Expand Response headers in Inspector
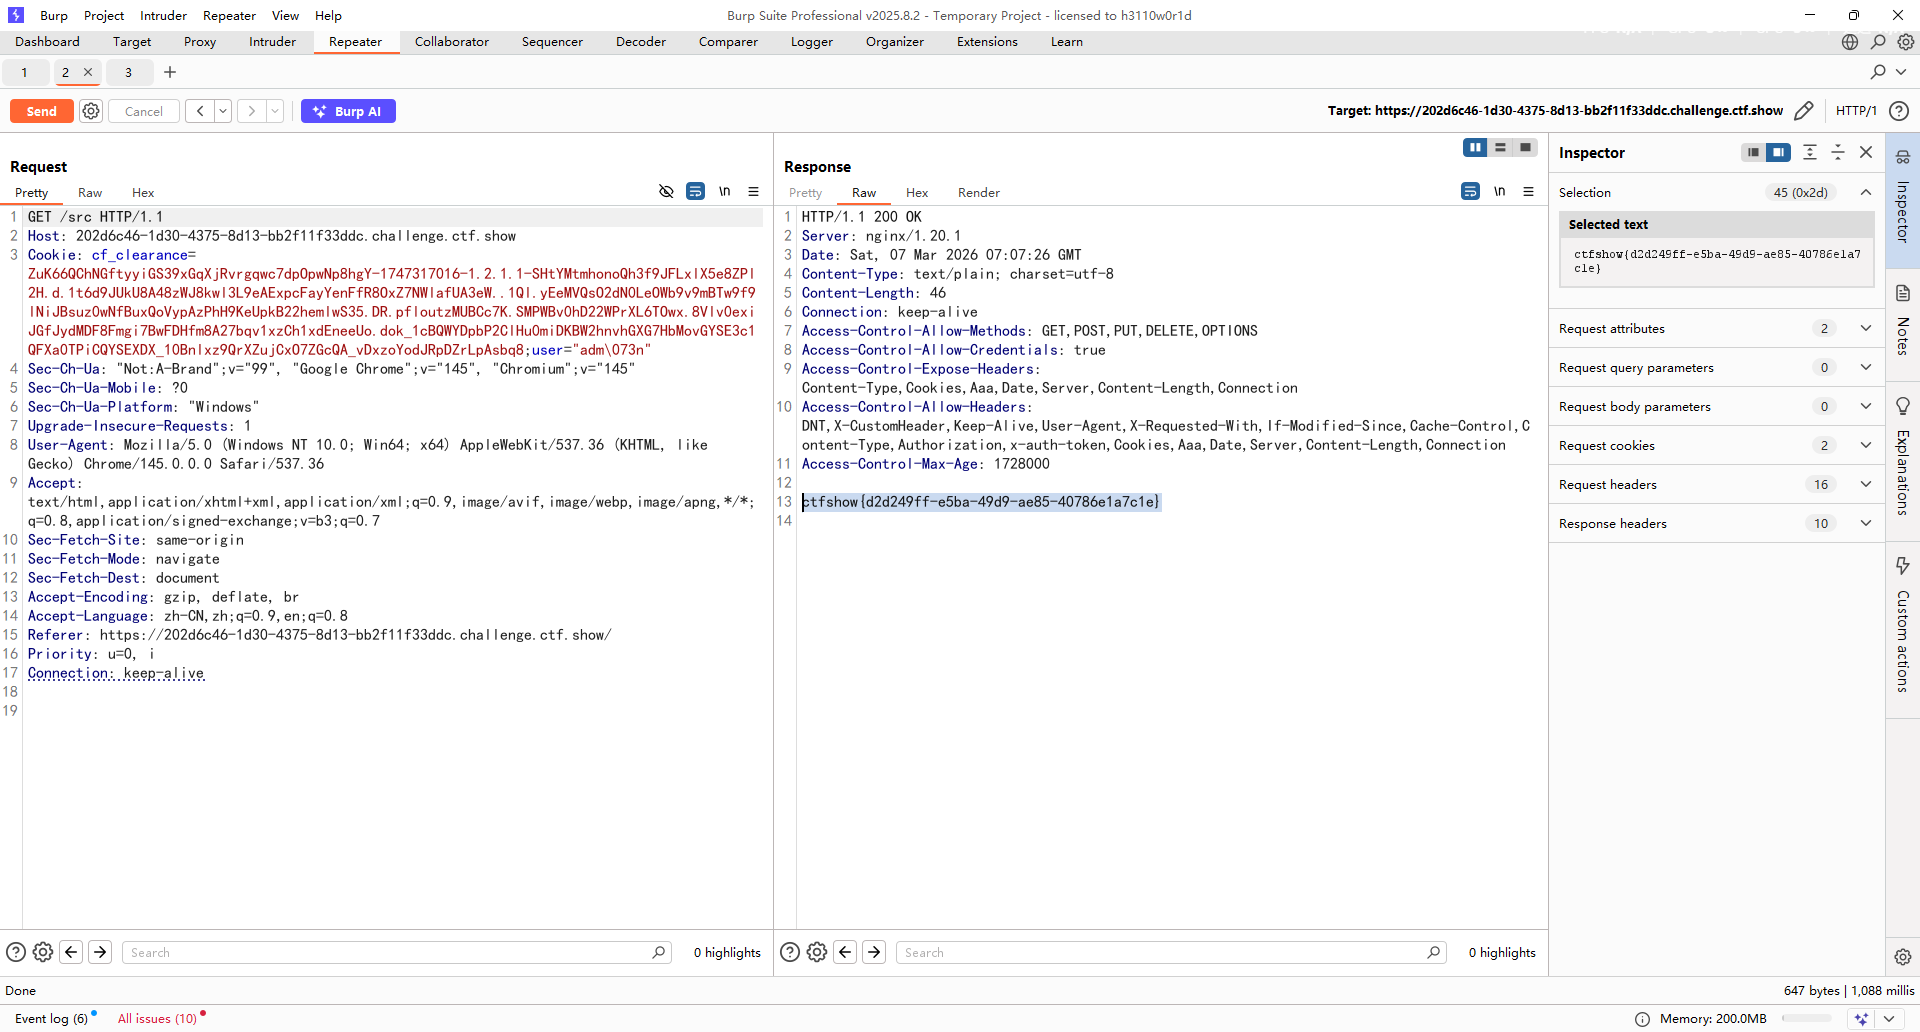Viewport: 1920px width, 1032px height. click(1865, 524)
